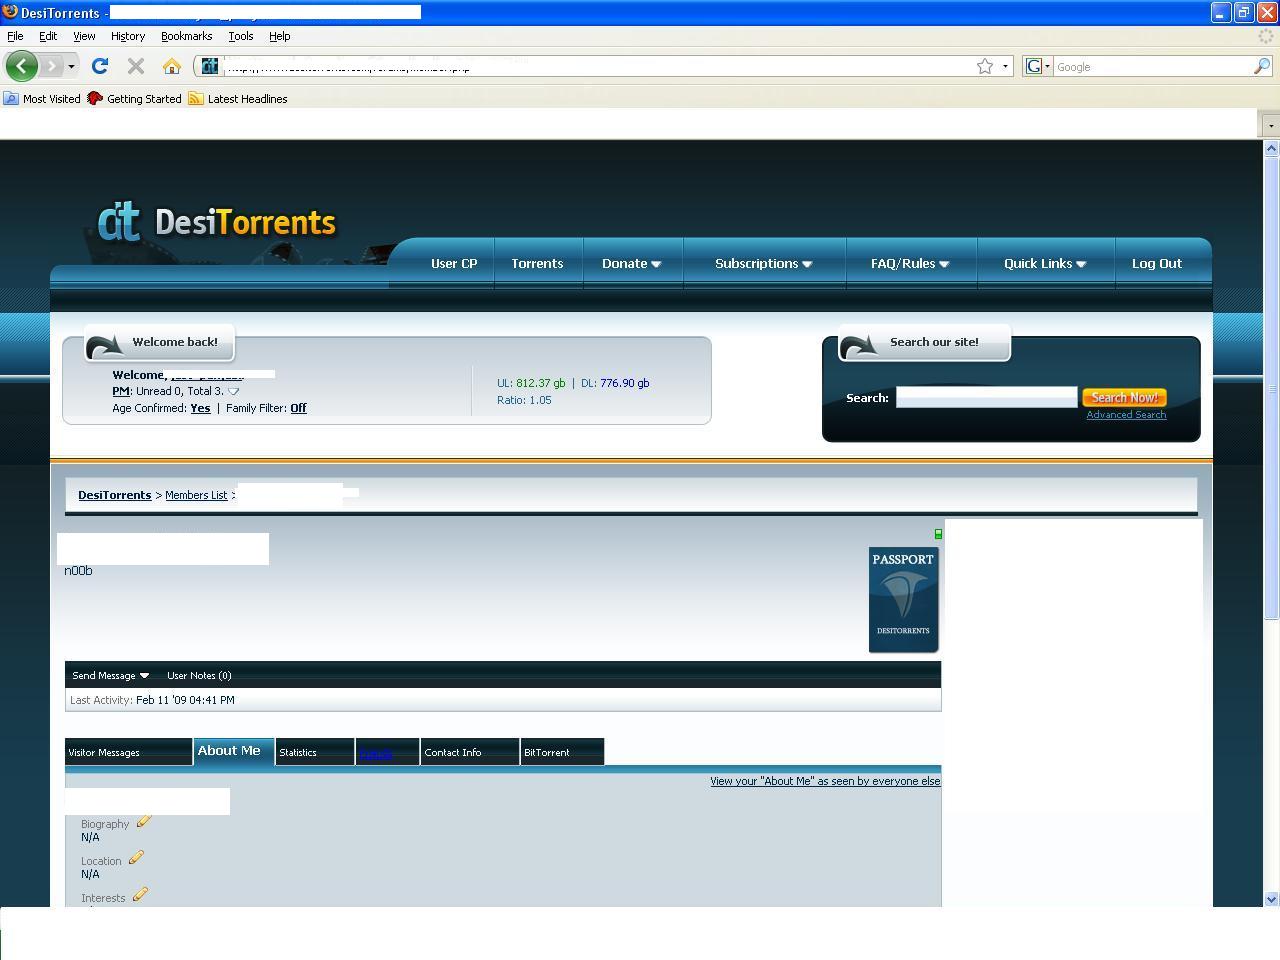Click the green online status indicator

[x=938, y=534]
